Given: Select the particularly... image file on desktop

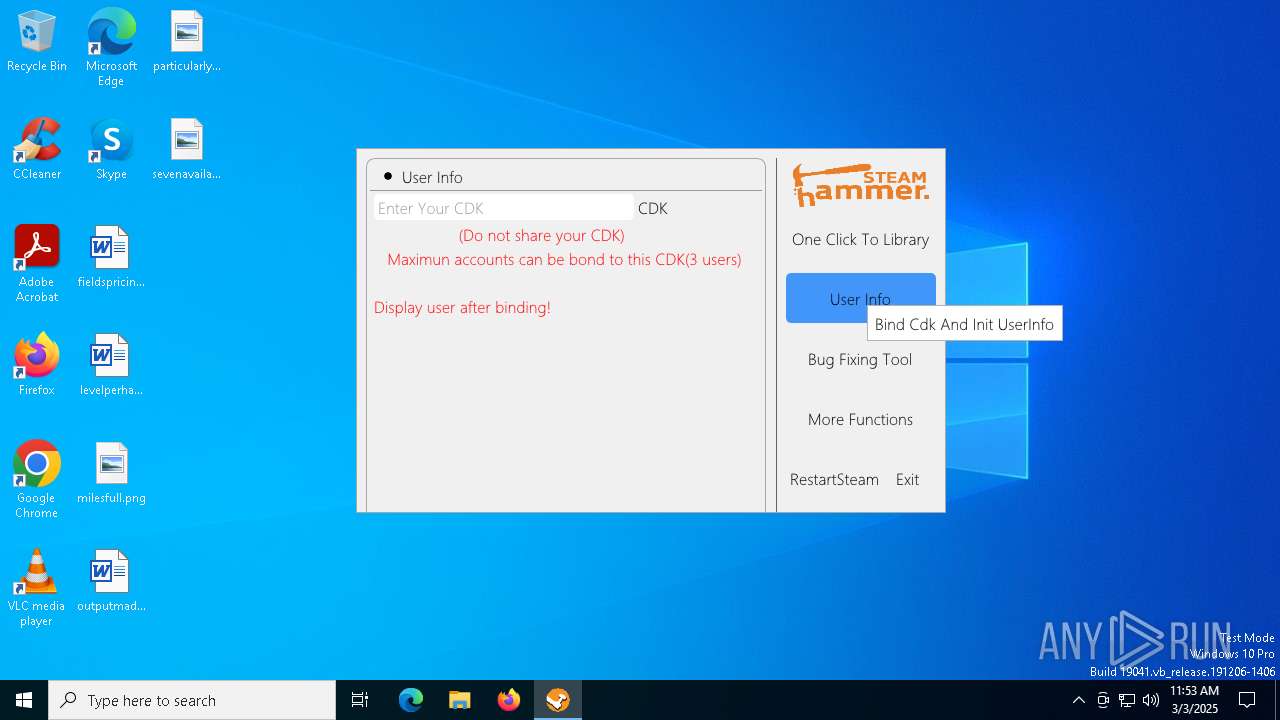Looking at the screenshot, I should 187,42.
